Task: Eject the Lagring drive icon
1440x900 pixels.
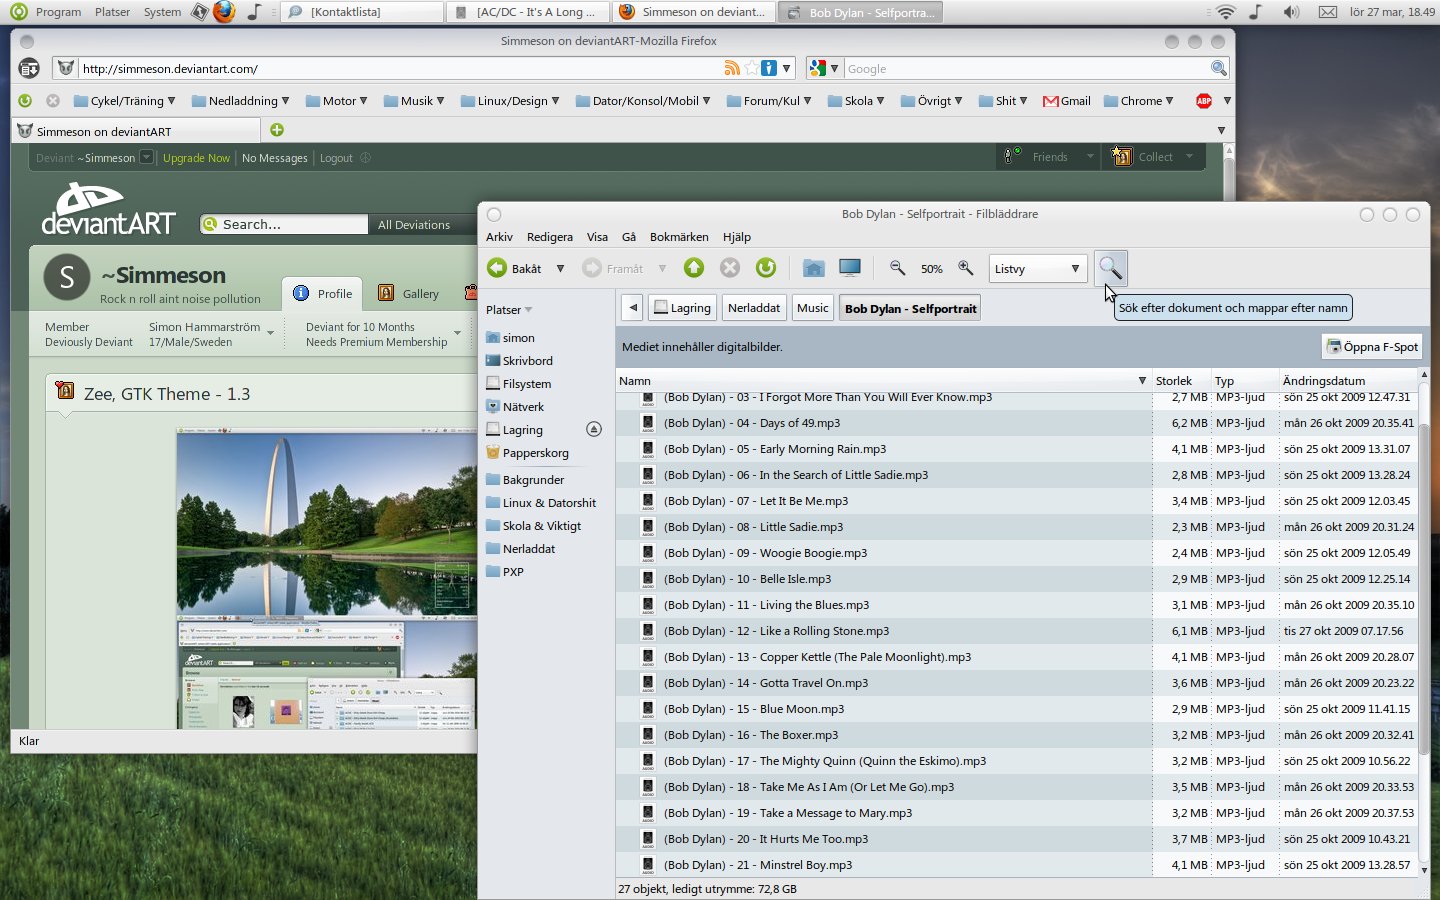Action: 594,429
